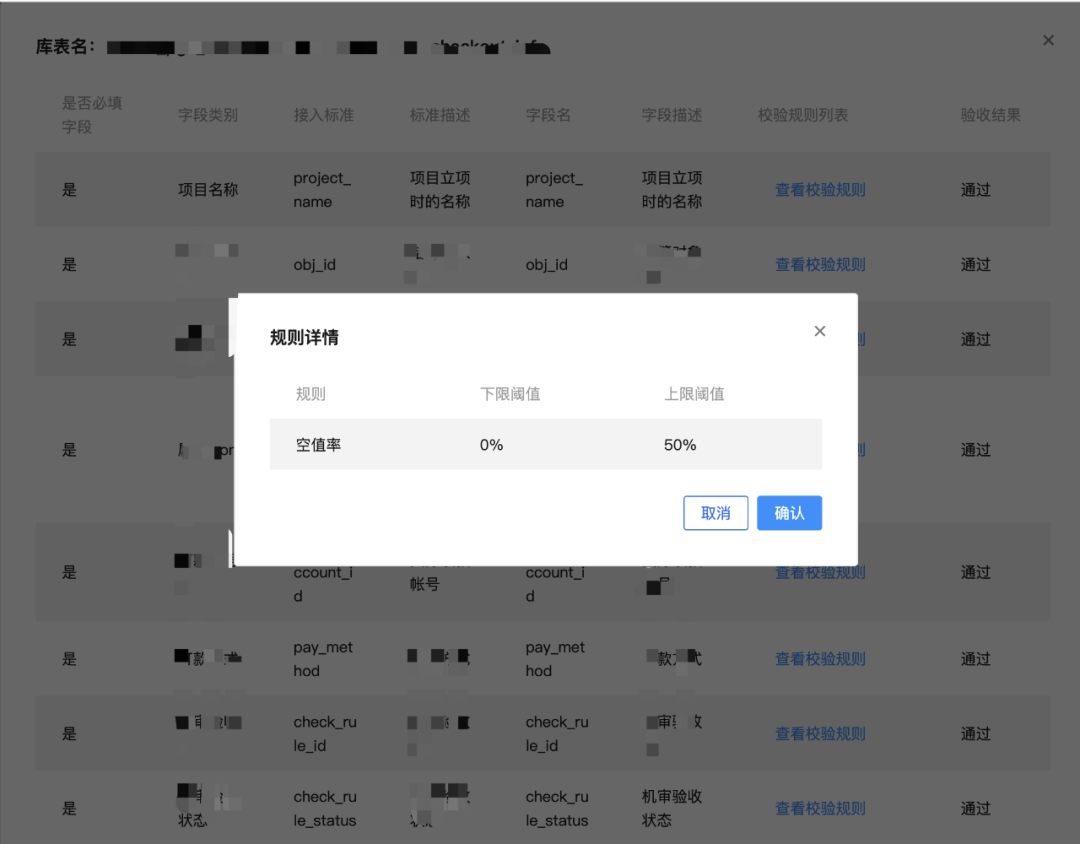Click 通过 result in pay_method row

point(975,659)
